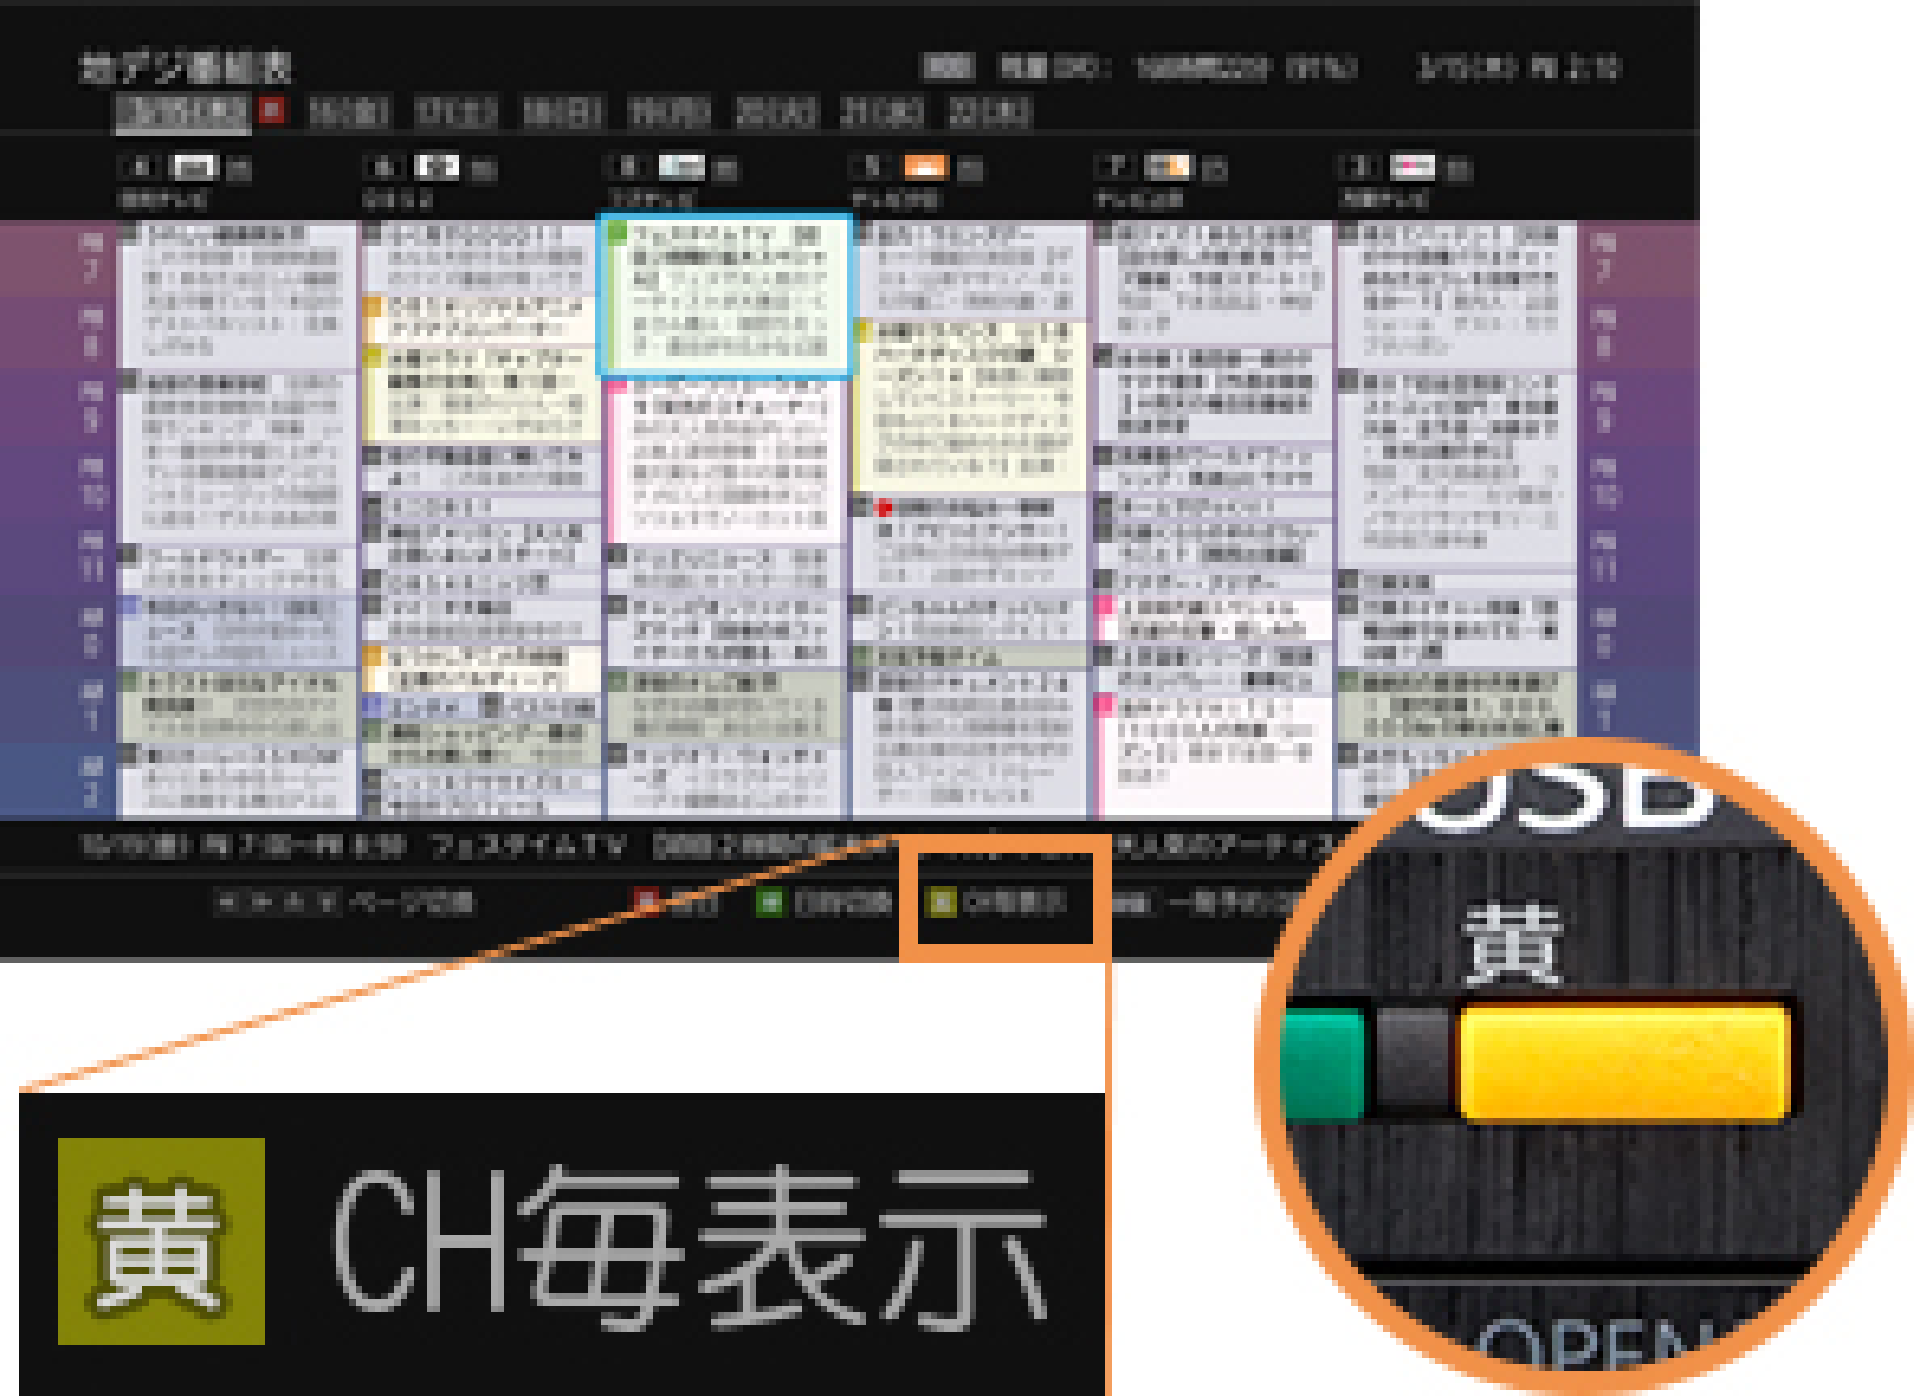Viewport: 1920px width, 1396px height.
Task: Click the large yellow 黄 icon
Action: coord(161,1241)
